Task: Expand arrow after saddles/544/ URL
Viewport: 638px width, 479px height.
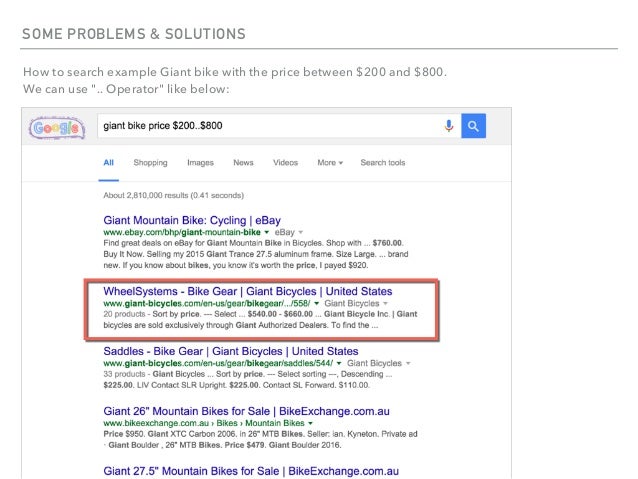Action: point(339,363)
